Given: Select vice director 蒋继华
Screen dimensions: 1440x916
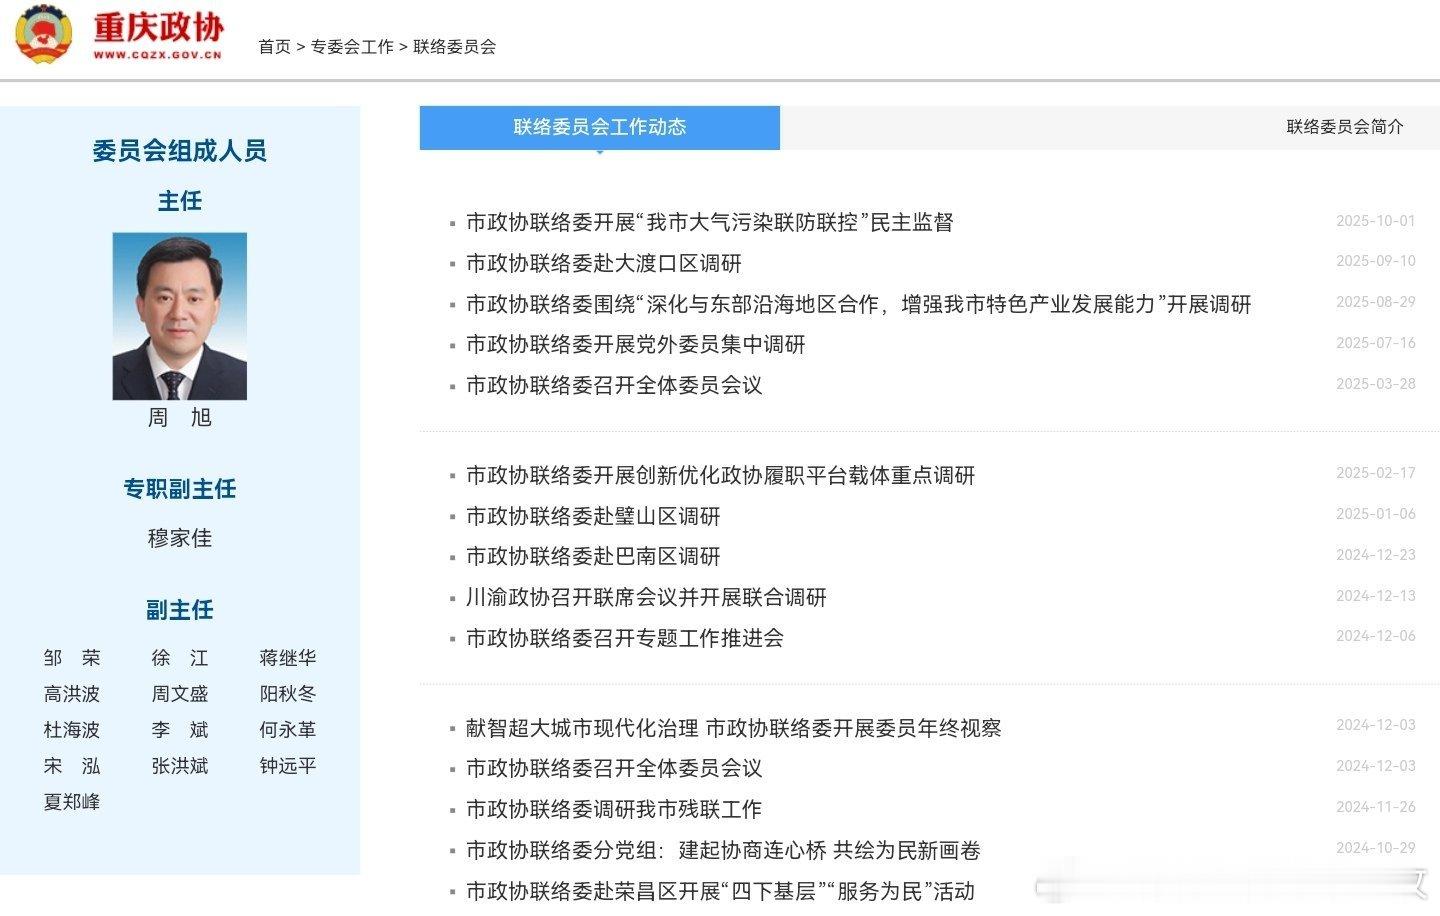Looking at the screenshot, I should click(x=288, y=658).
